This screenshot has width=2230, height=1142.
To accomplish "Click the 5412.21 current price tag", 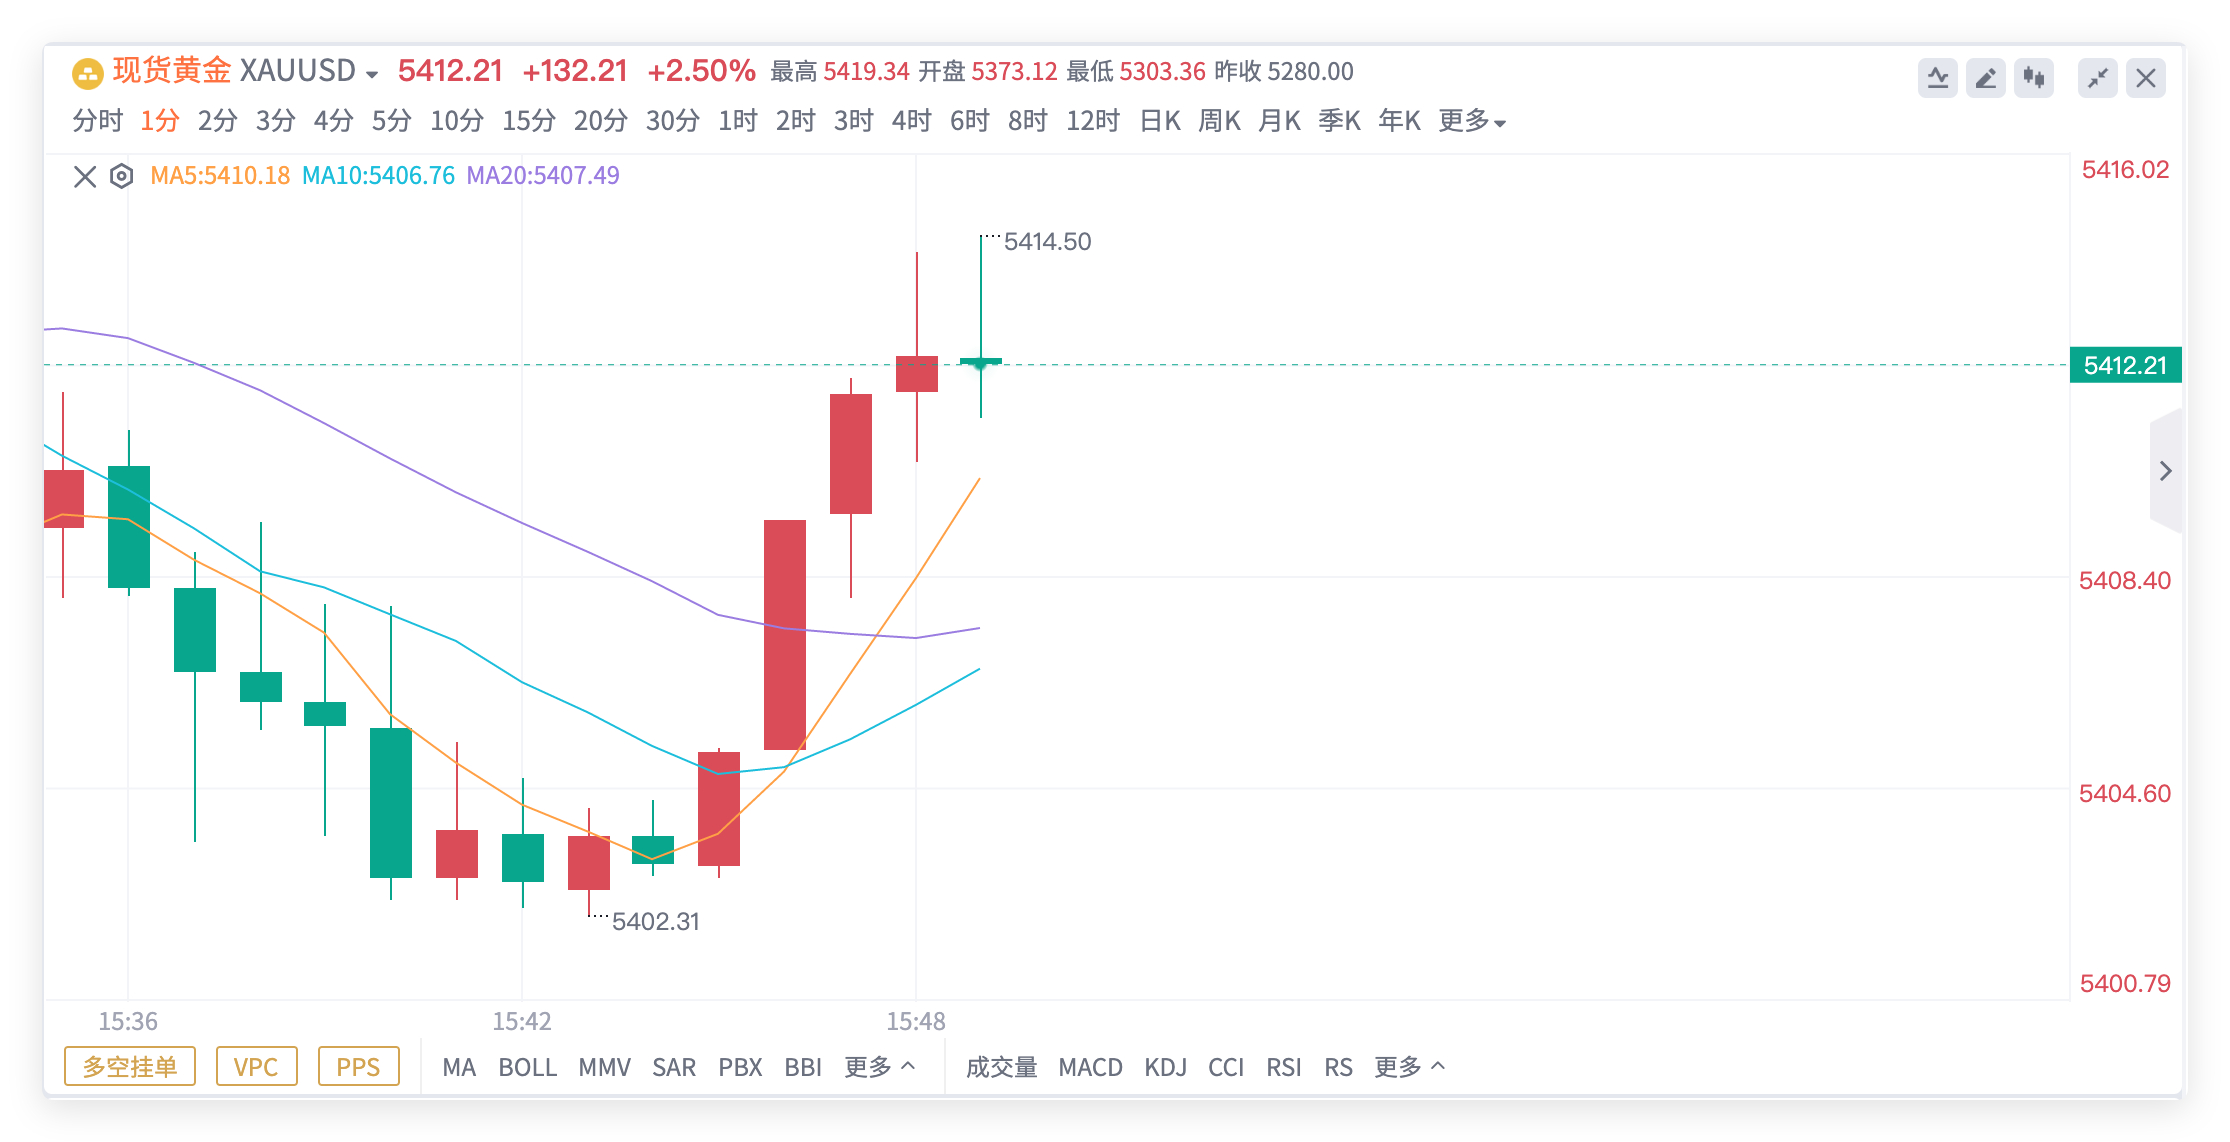I will point(2125,365).
